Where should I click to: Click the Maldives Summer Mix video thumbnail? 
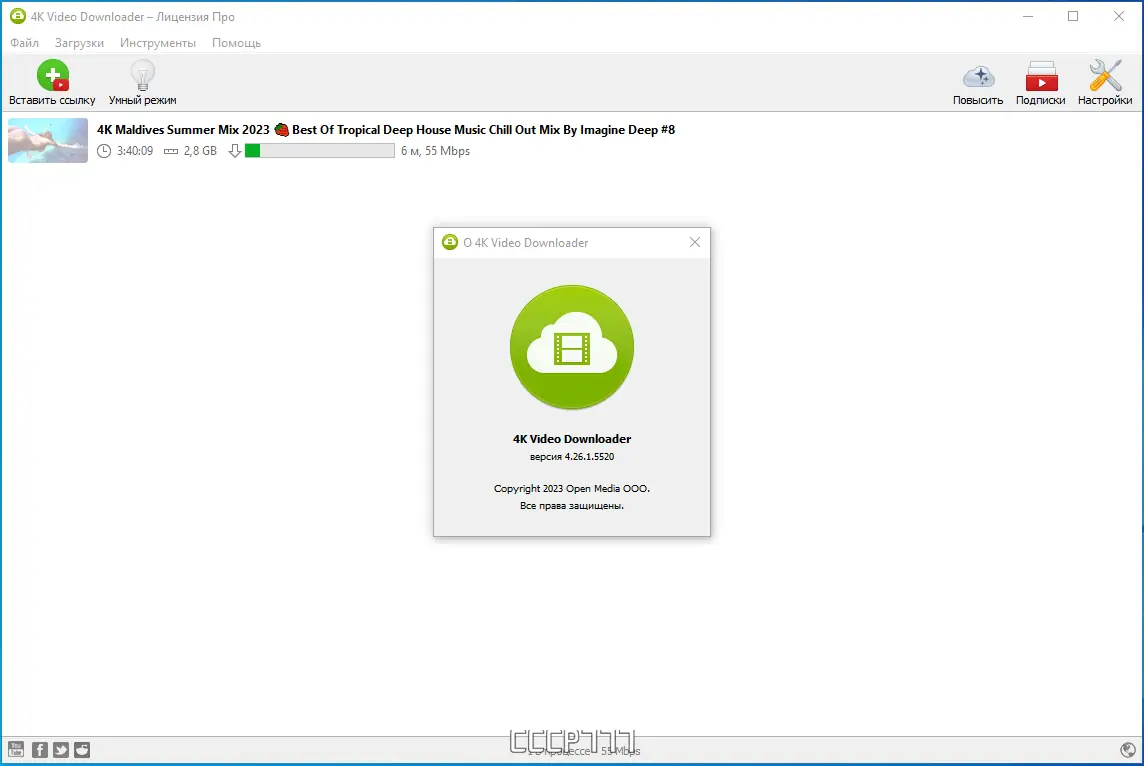[48, 140]
